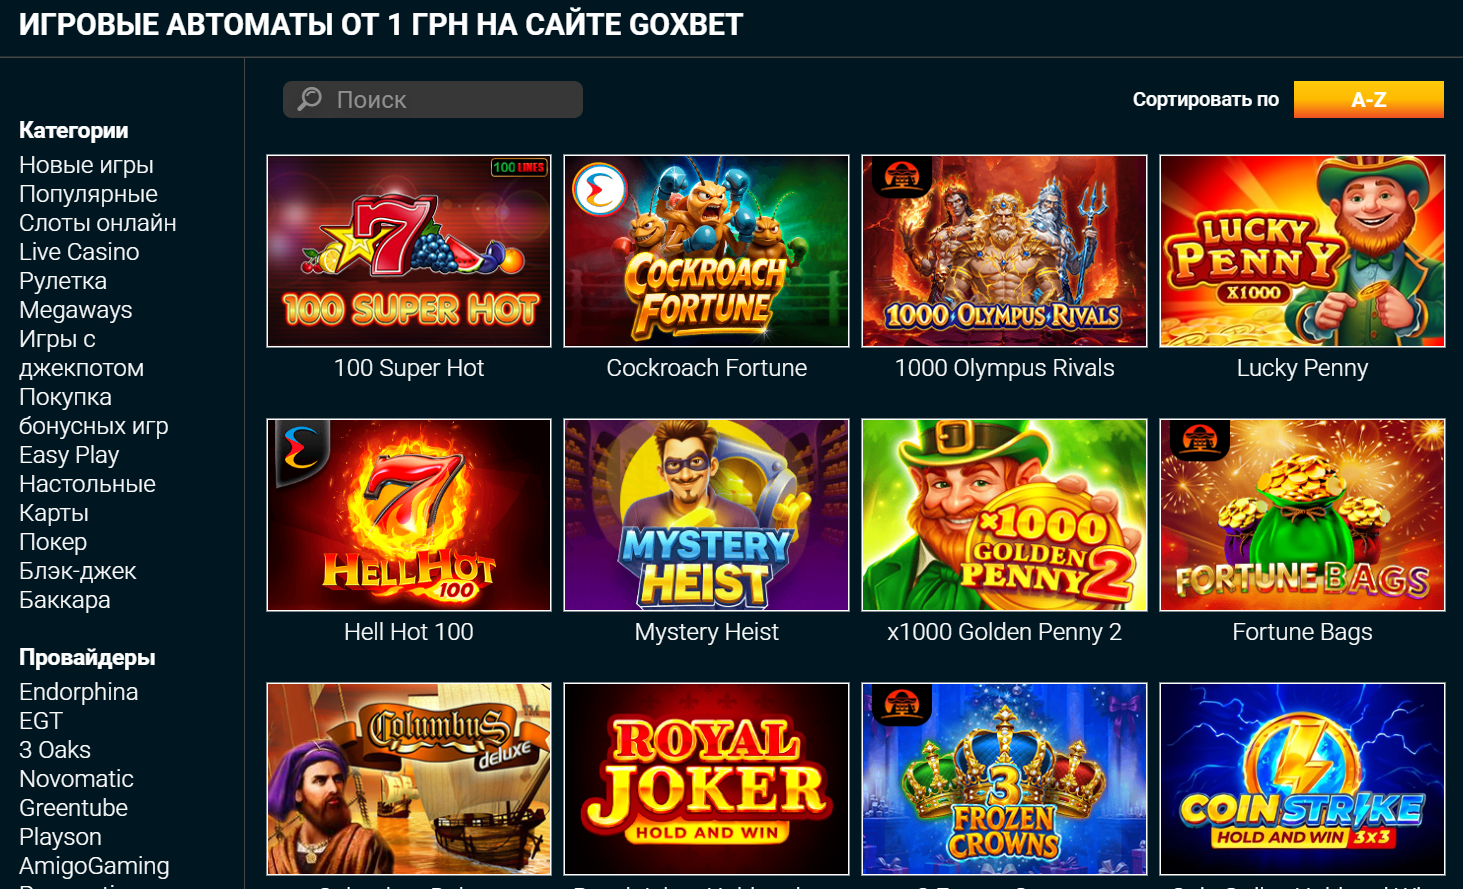Focus the Поиск search field
This screenshot has width=1463, height=889.
(x=433, y=99)
